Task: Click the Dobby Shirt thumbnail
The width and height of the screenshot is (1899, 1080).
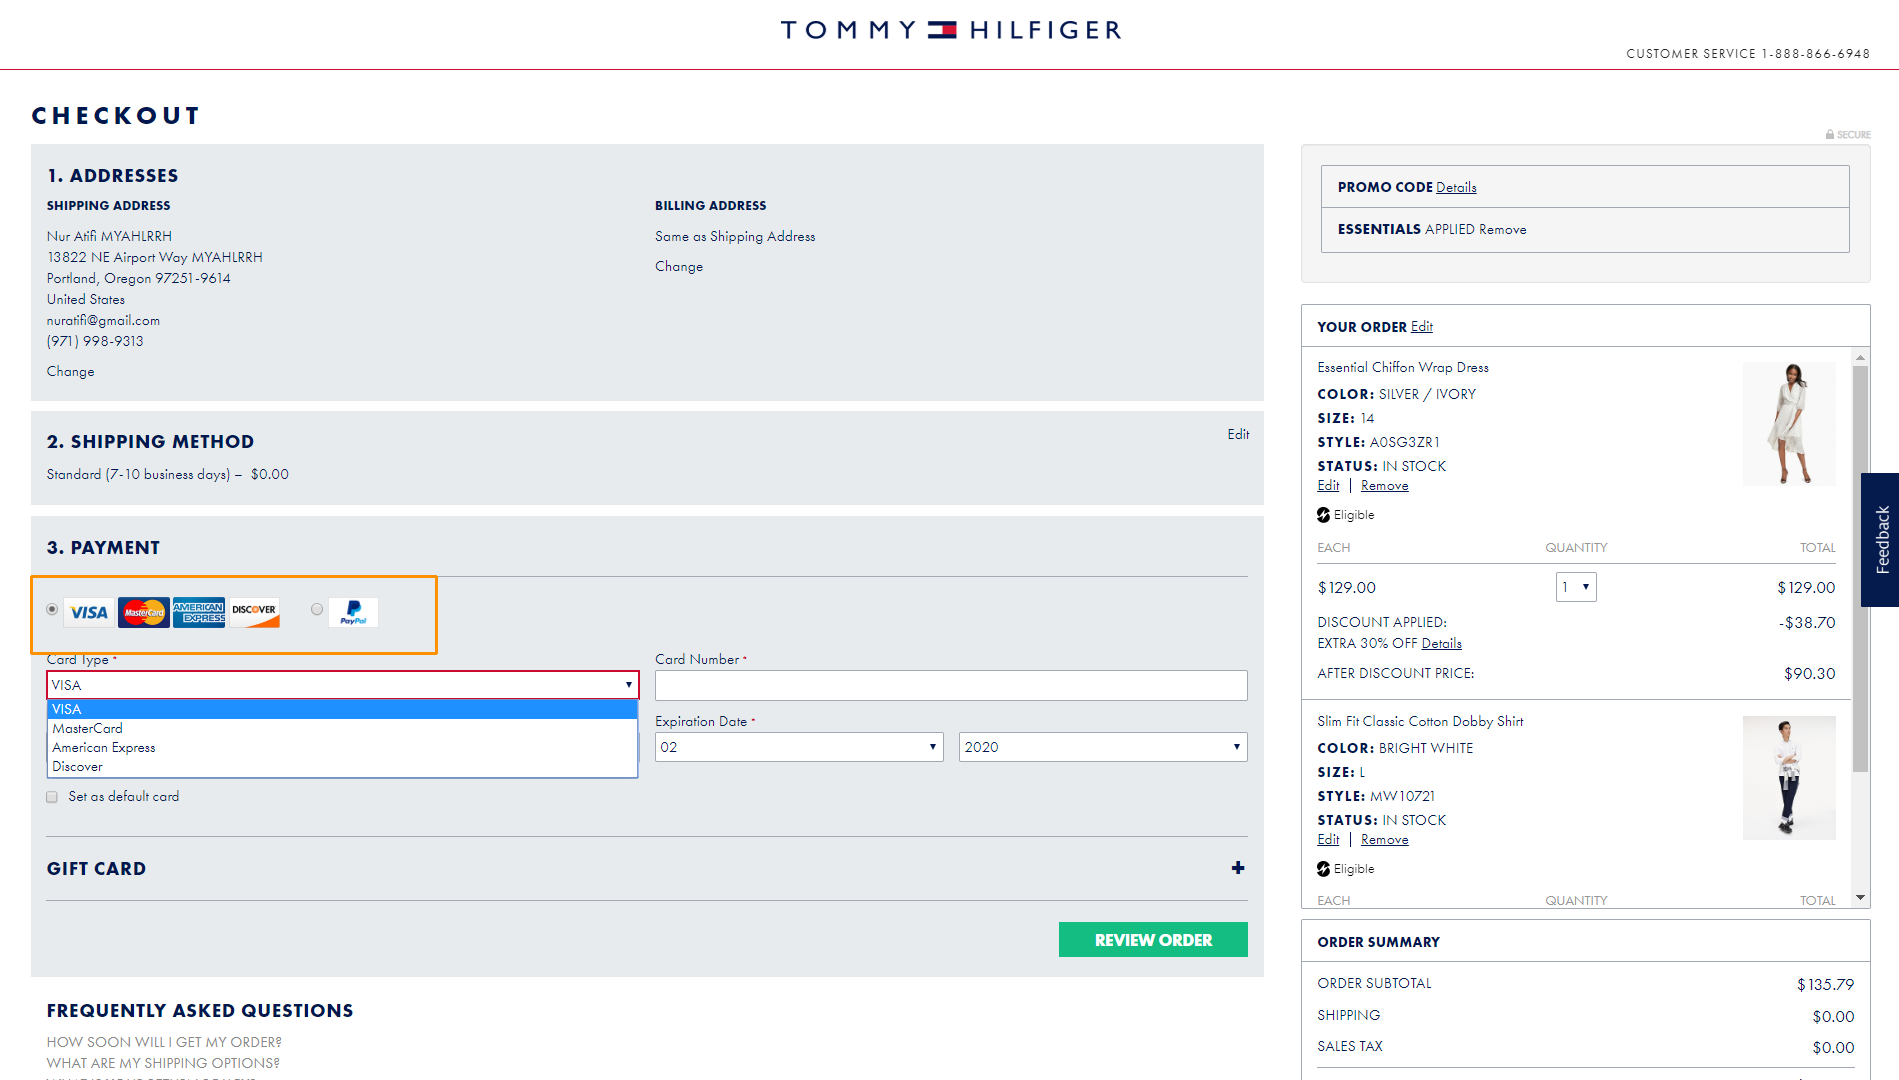Action: tap(1789, 778)
